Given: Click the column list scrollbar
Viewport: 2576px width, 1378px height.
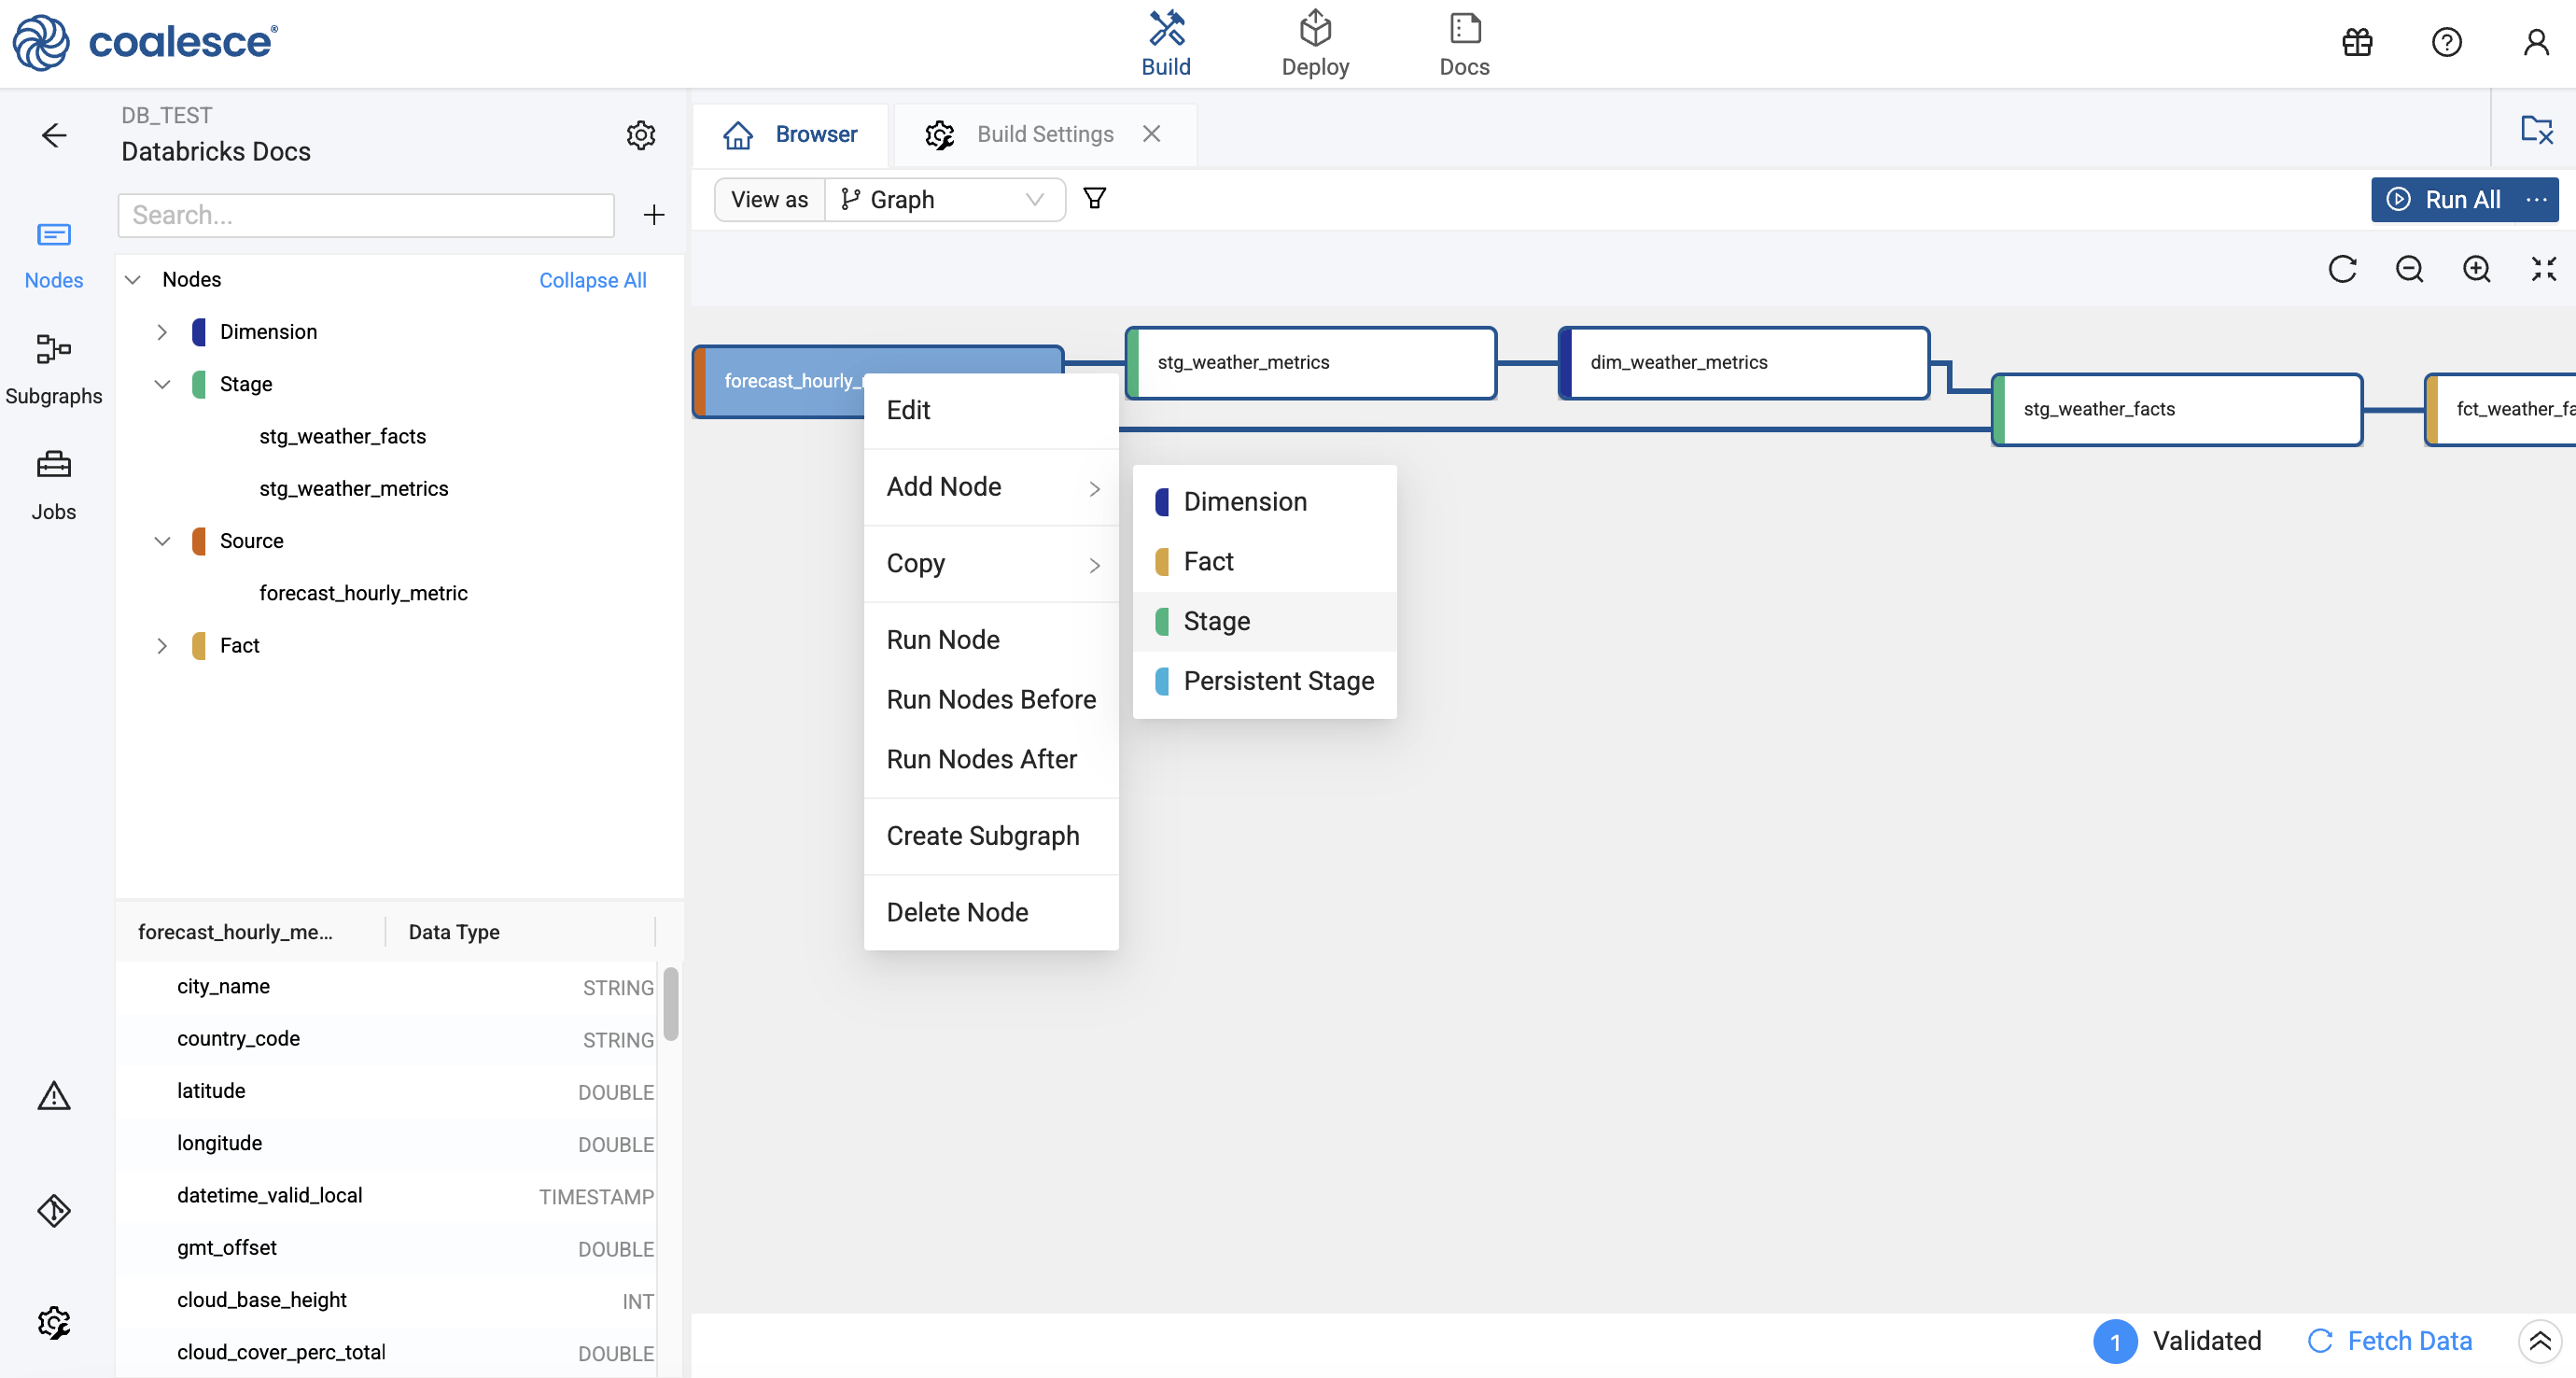Looking at the screenshot, I should tap(671, 1003).
